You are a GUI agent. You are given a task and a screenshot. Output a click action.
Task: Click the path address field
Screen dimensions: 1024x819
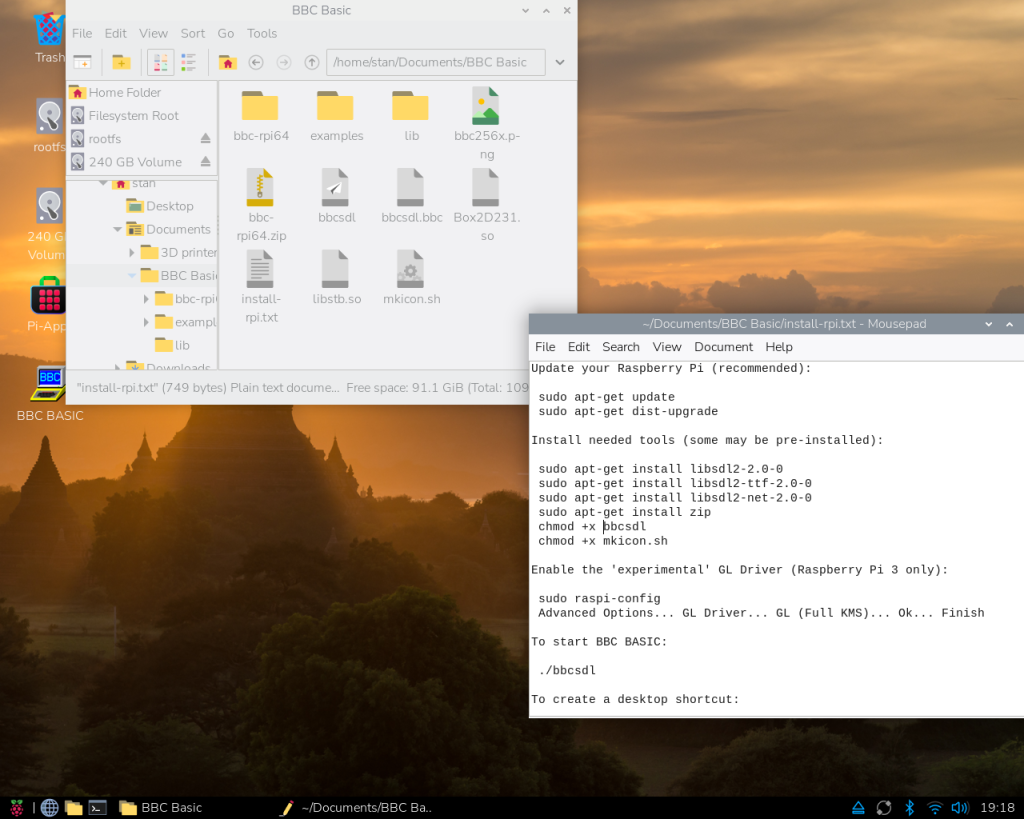tap(435, 62)
